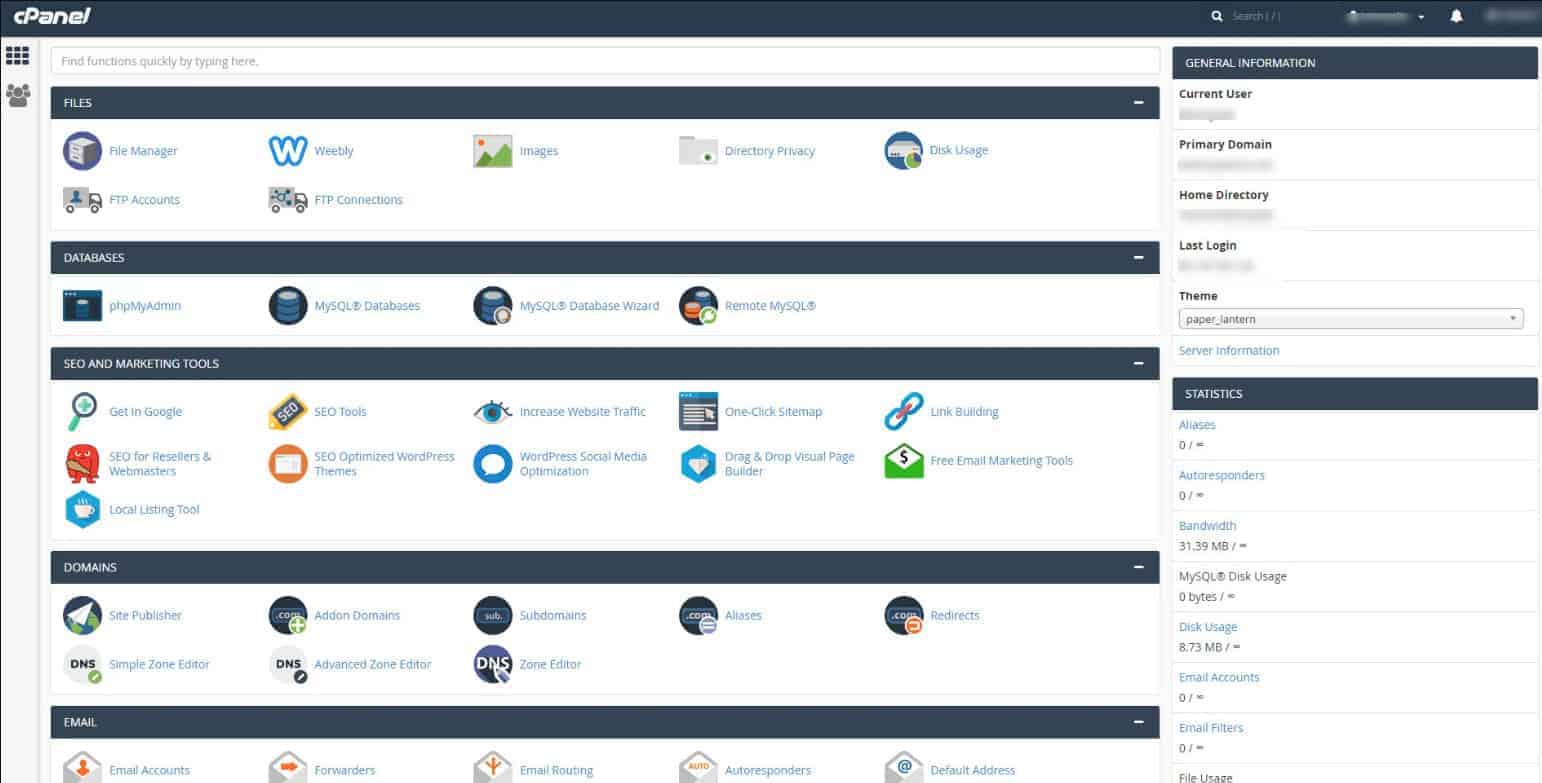1542x783 pixels.
Task: Open the Theme paper_lantern dropdown
Action: tap(1351, 319)
